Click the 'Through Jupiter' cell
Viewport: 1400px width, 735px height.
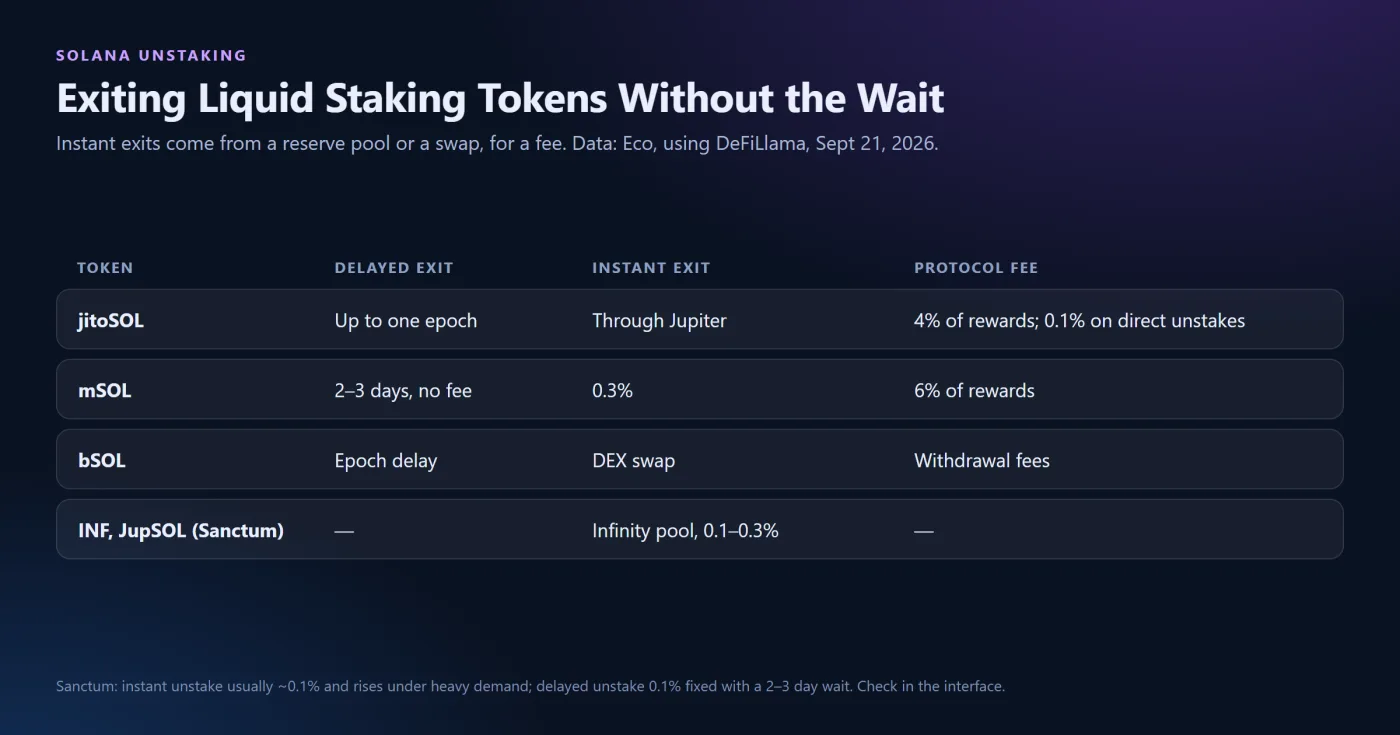659,321
